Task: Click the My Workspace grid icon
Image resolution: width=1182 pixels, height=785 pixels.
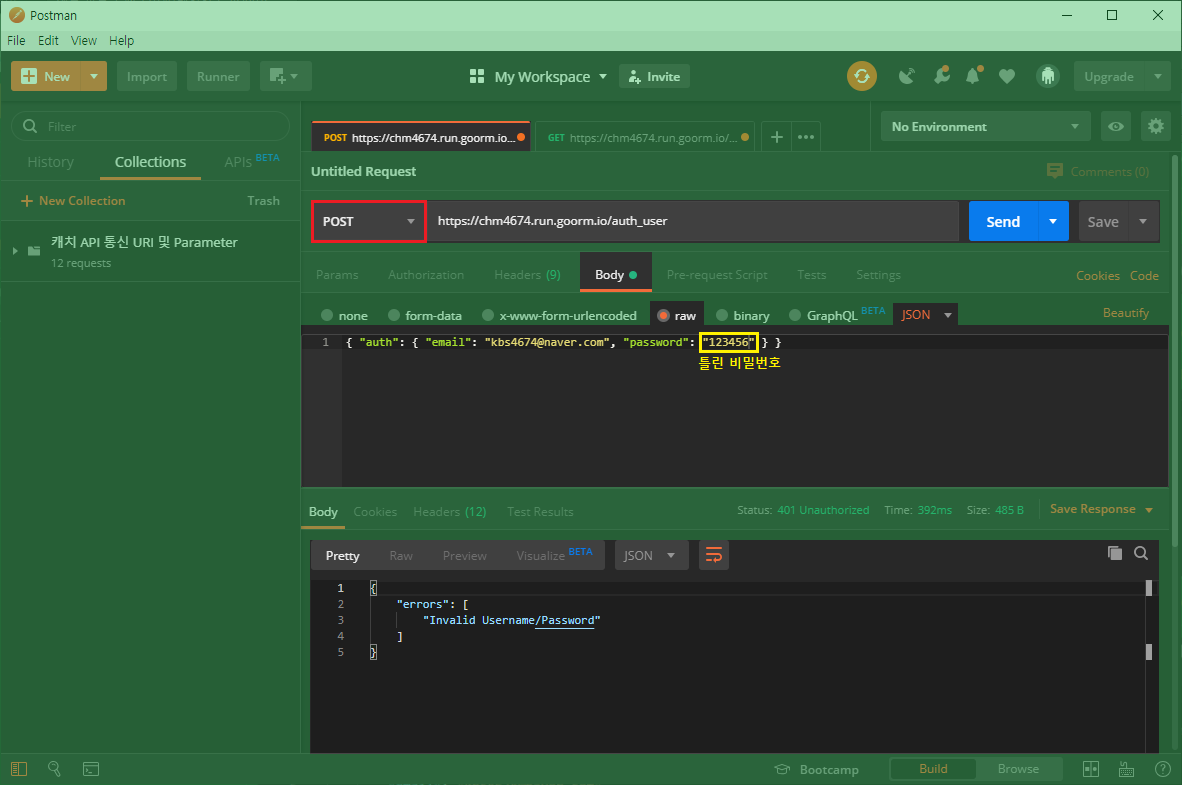Action: coord(476,76)
